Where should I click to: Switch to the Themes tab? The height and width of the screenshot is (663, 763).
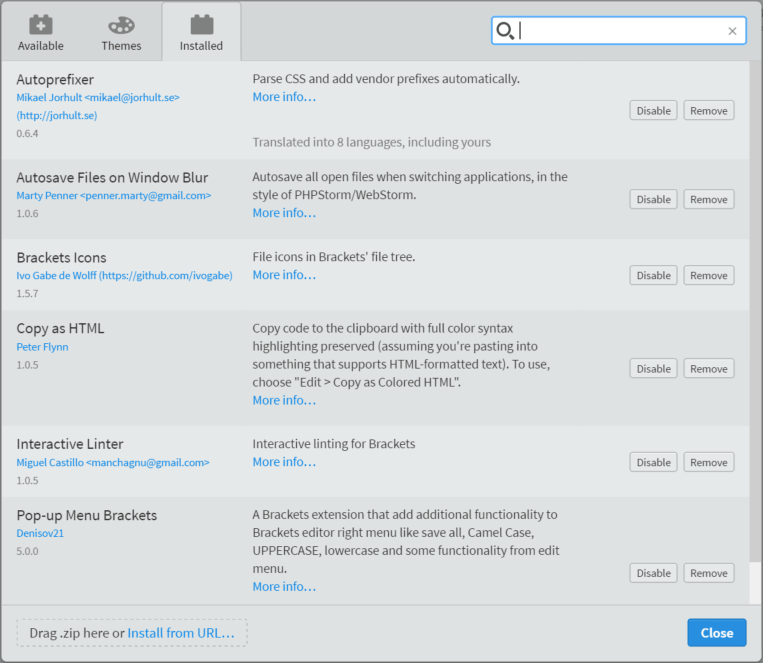[121, 33]
